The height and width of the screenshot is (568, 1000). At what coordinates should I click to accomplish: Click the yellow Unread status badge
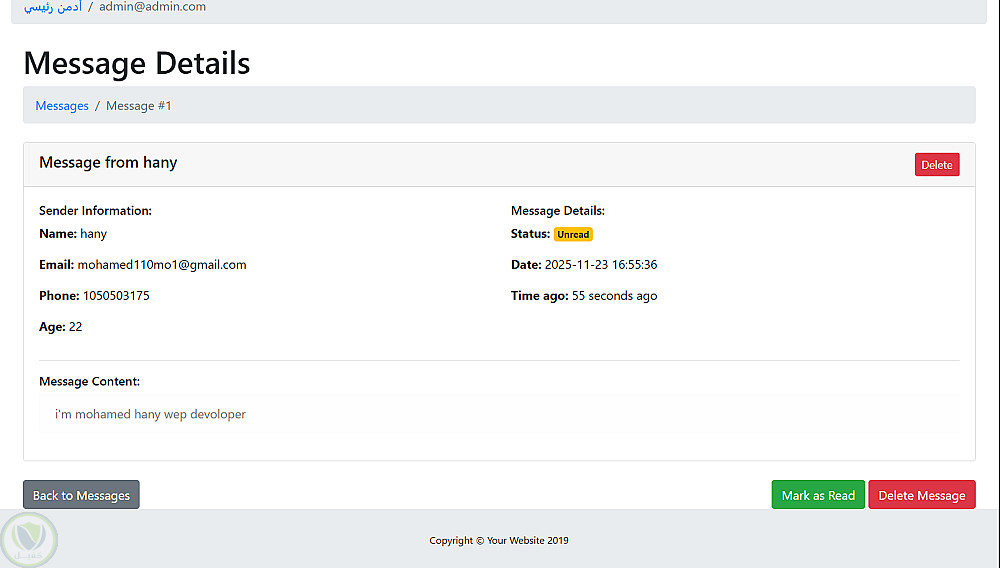point(573,234)
